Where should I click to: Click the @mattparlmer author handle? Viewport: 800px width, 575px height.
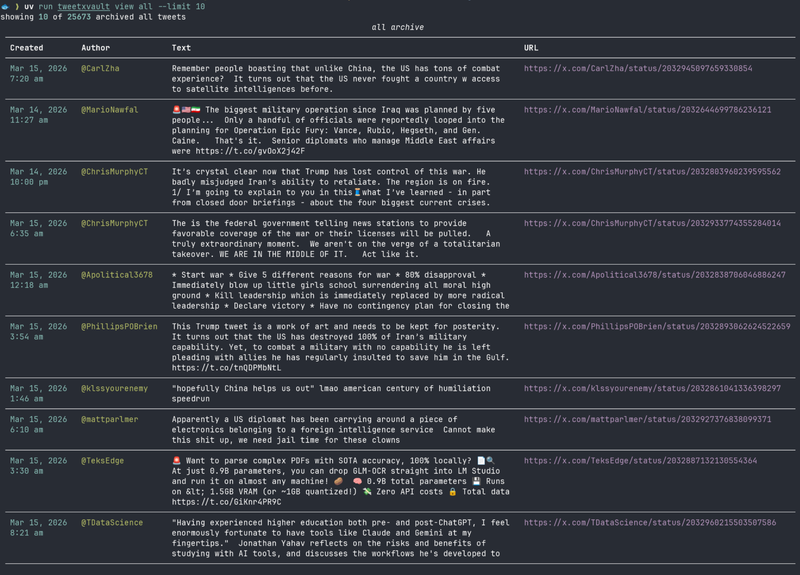coord(110,419)
